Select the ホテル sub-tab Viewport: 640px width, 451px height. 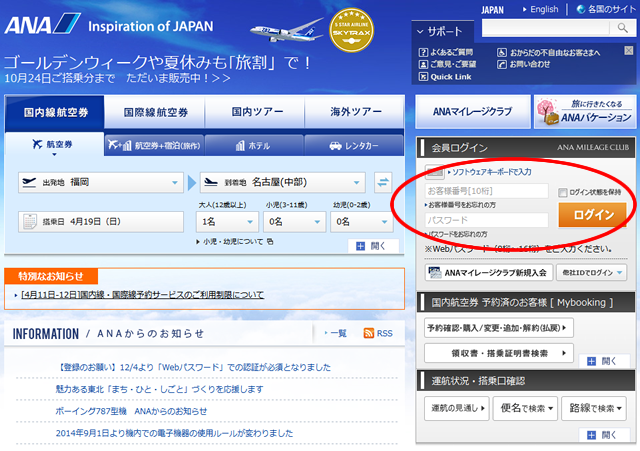(254, 145)
